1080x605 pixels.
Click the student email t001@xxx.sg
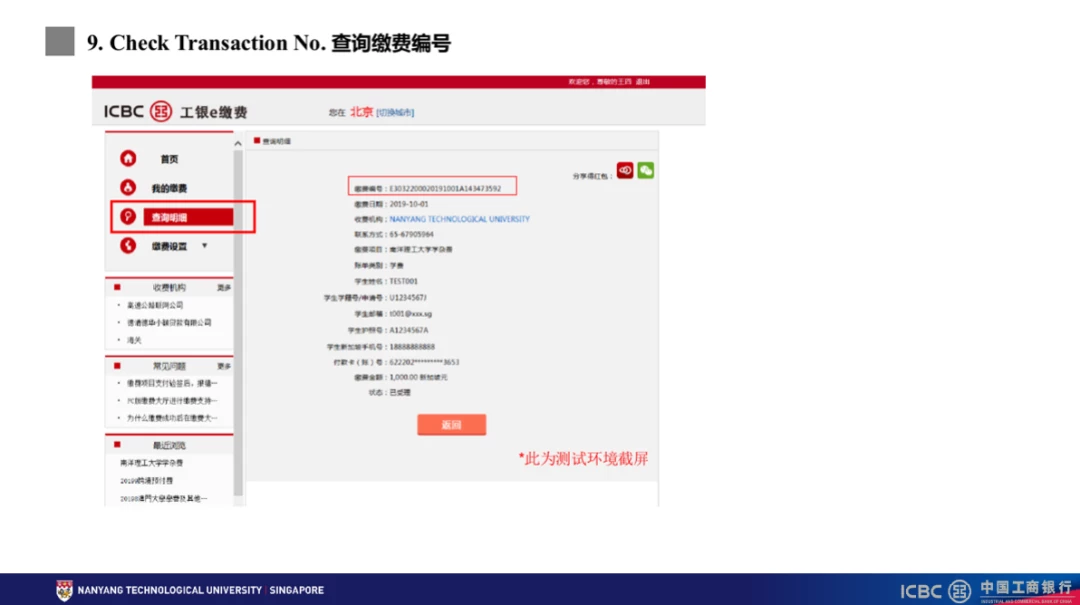(411, 314)
